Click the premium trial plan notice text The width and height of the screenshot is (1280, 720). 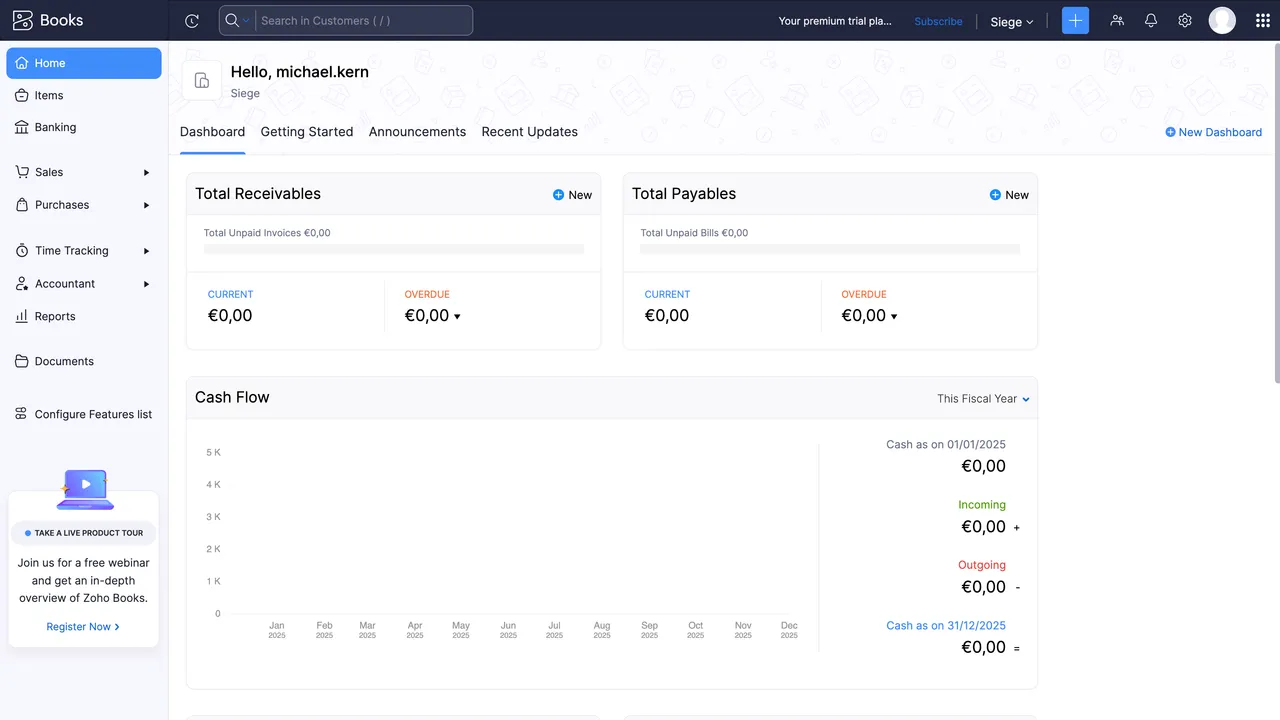click(835, 21)
